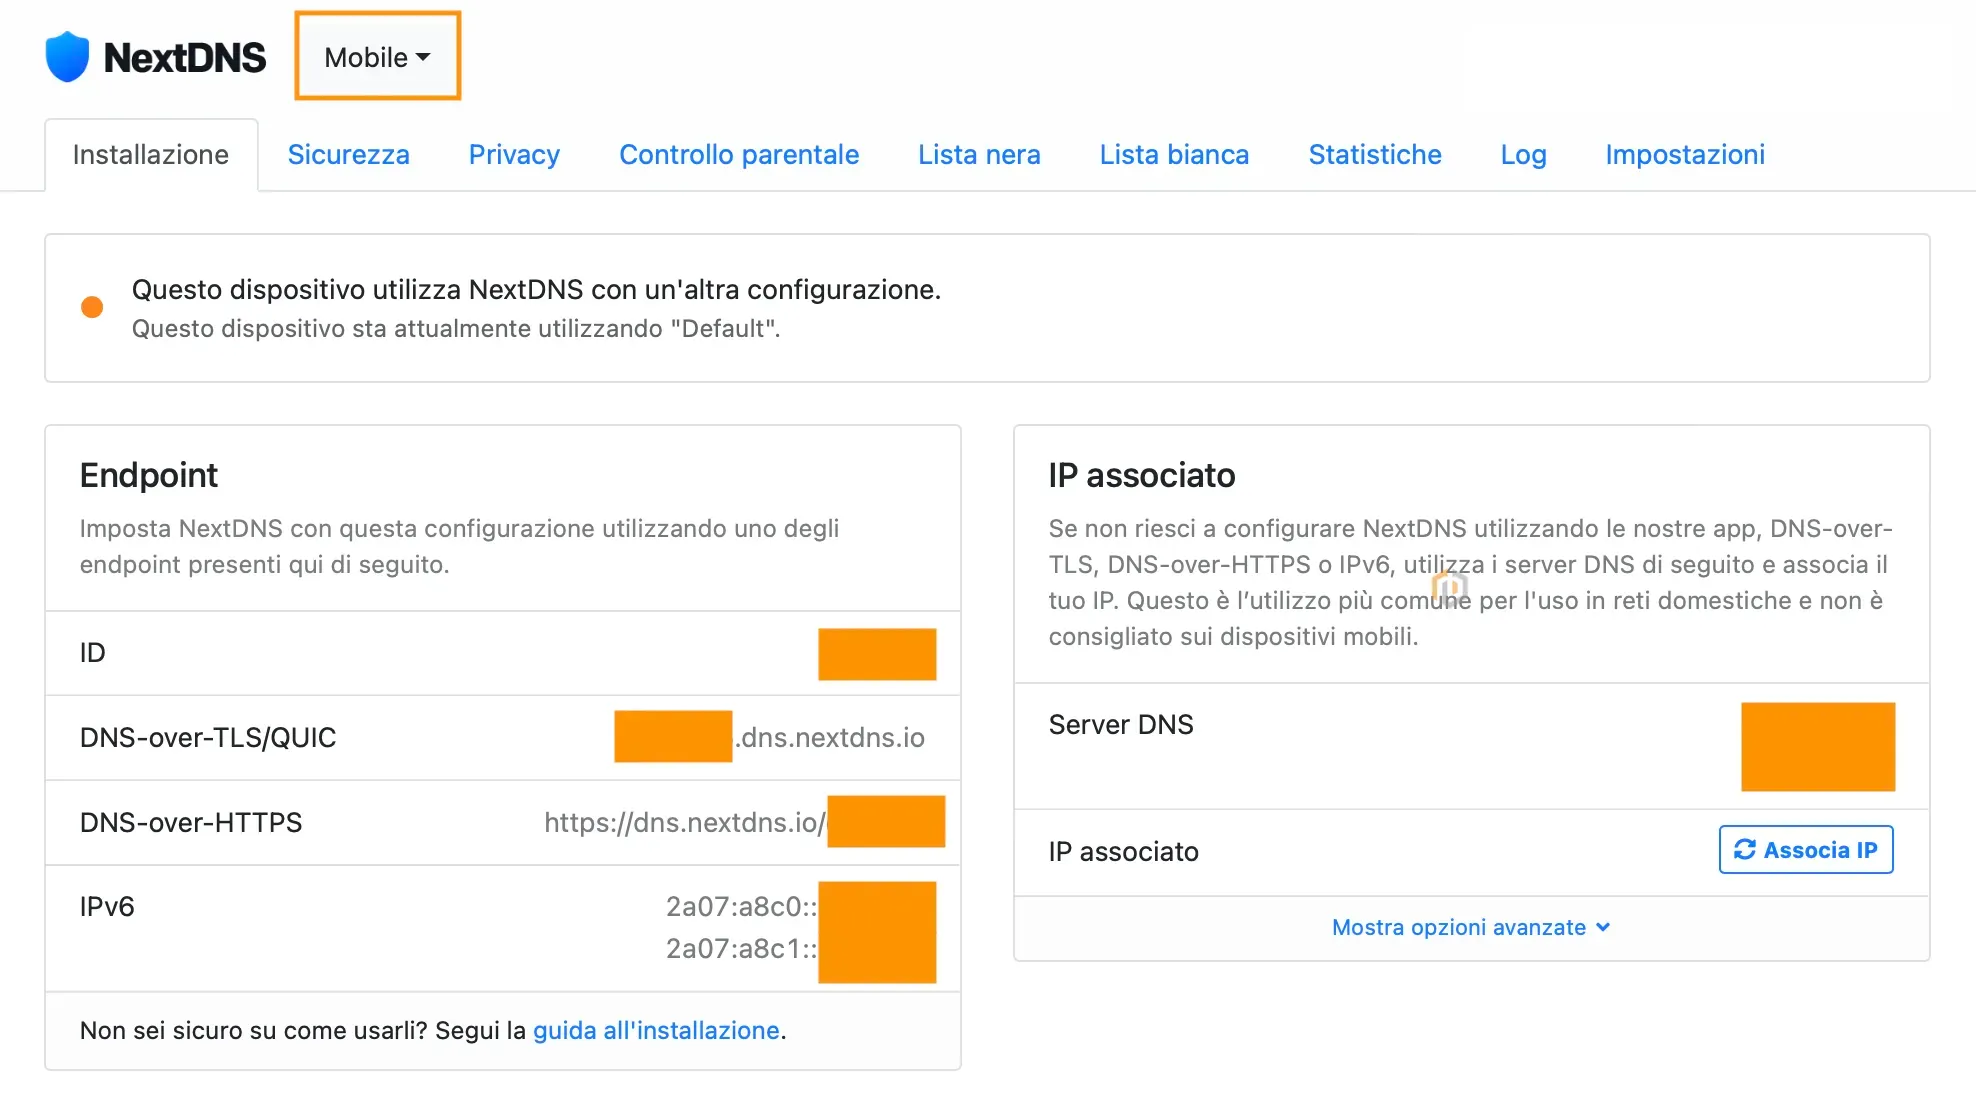
Task: Follow the guida all'installazione link
Action: click(656, 1031)
